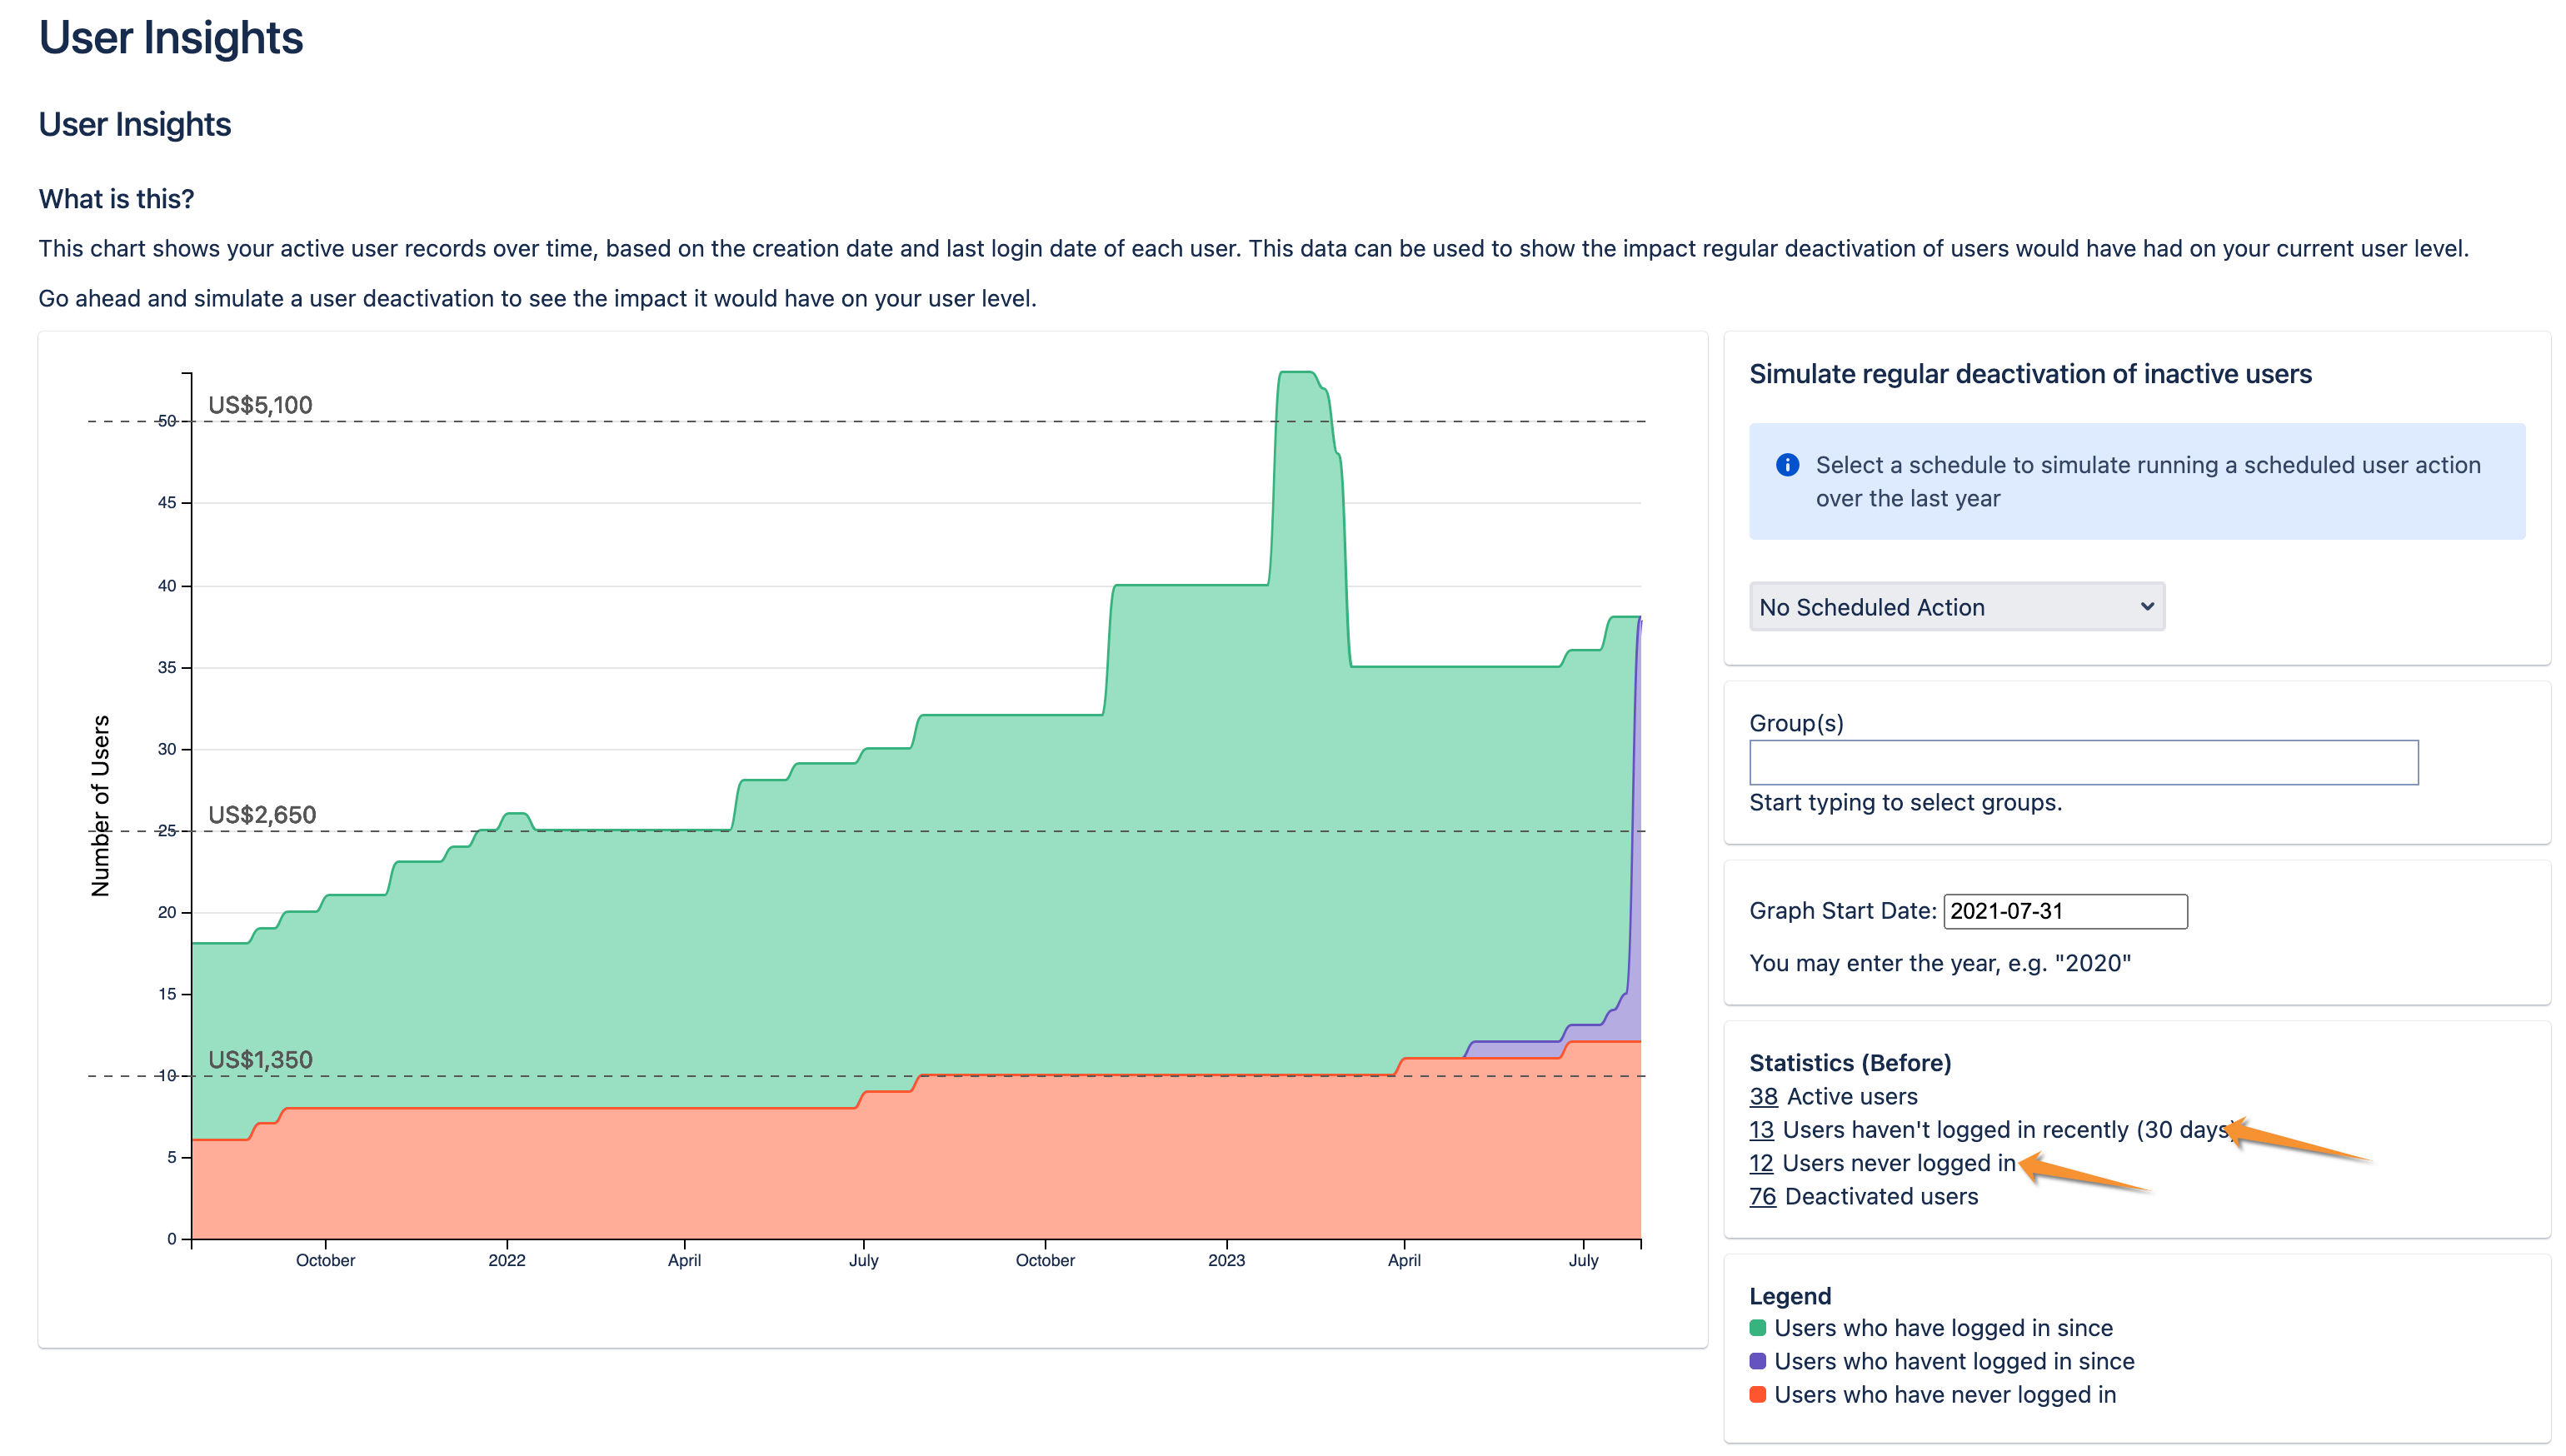Viewport: 2566px width, 1456px height.
Task: Open 13 users not logged in recently
Action: (1761, 1130)
